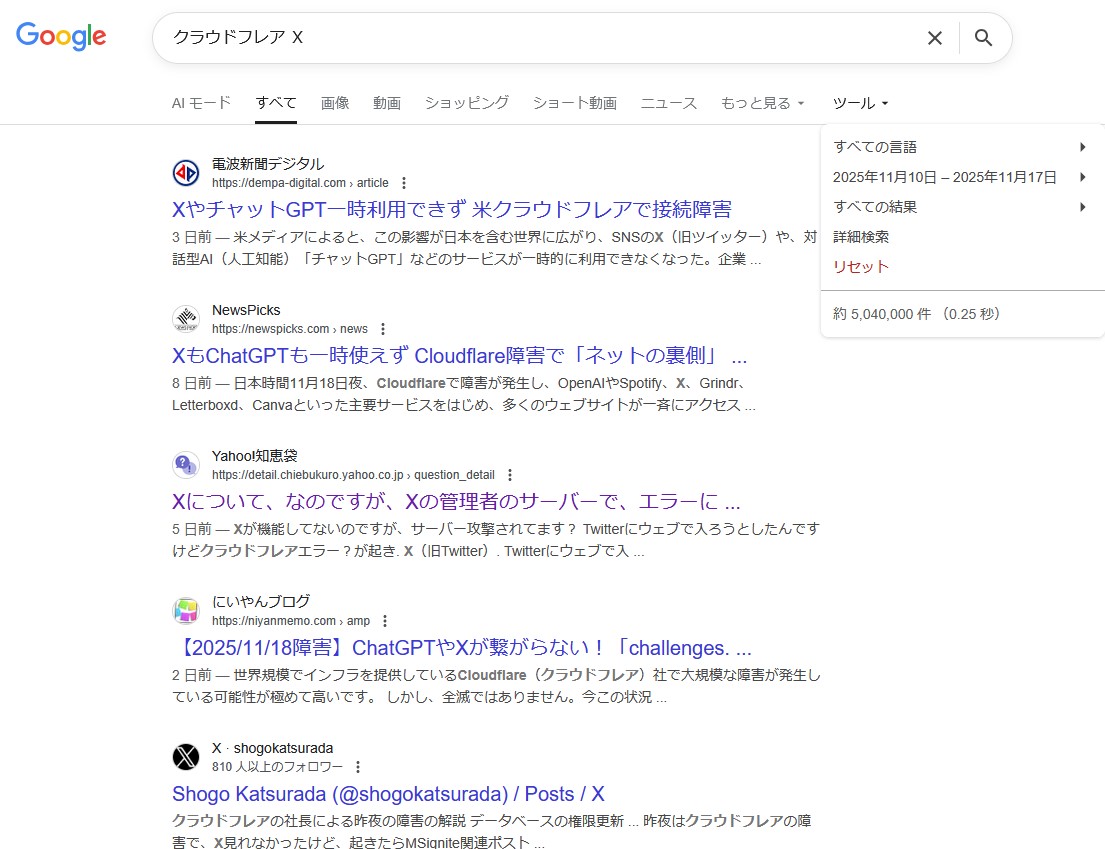Collapse the ツール menu

860,103
